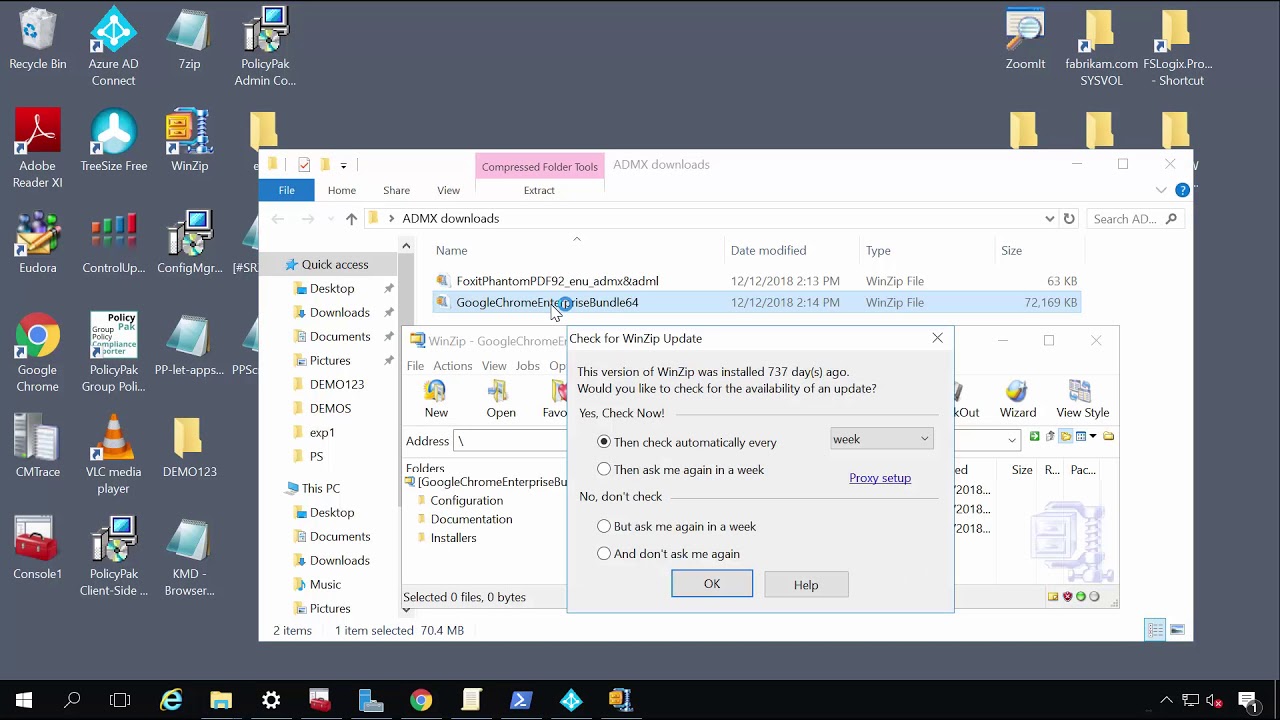The image size is (1280, 720).
Task: Select the PolicyPak Admin Console desktop icon
Action: 265,48
